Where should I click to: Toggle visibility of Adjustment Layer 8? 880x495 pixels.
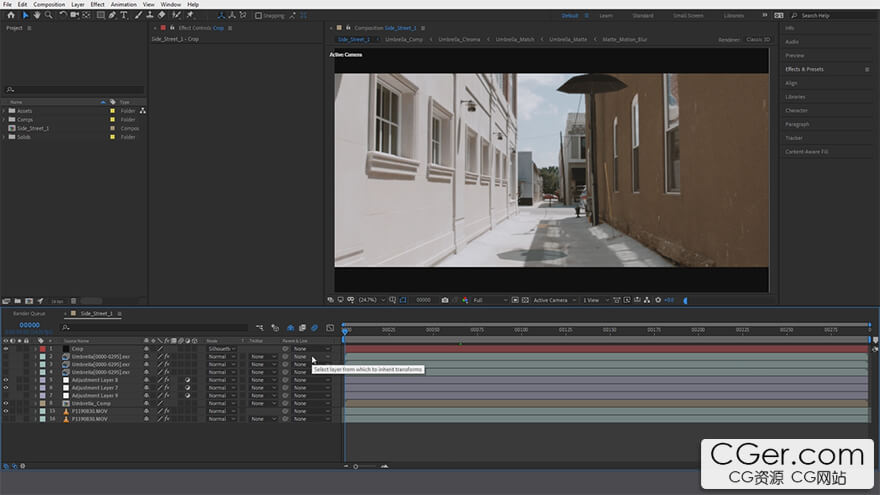point(6,380)
